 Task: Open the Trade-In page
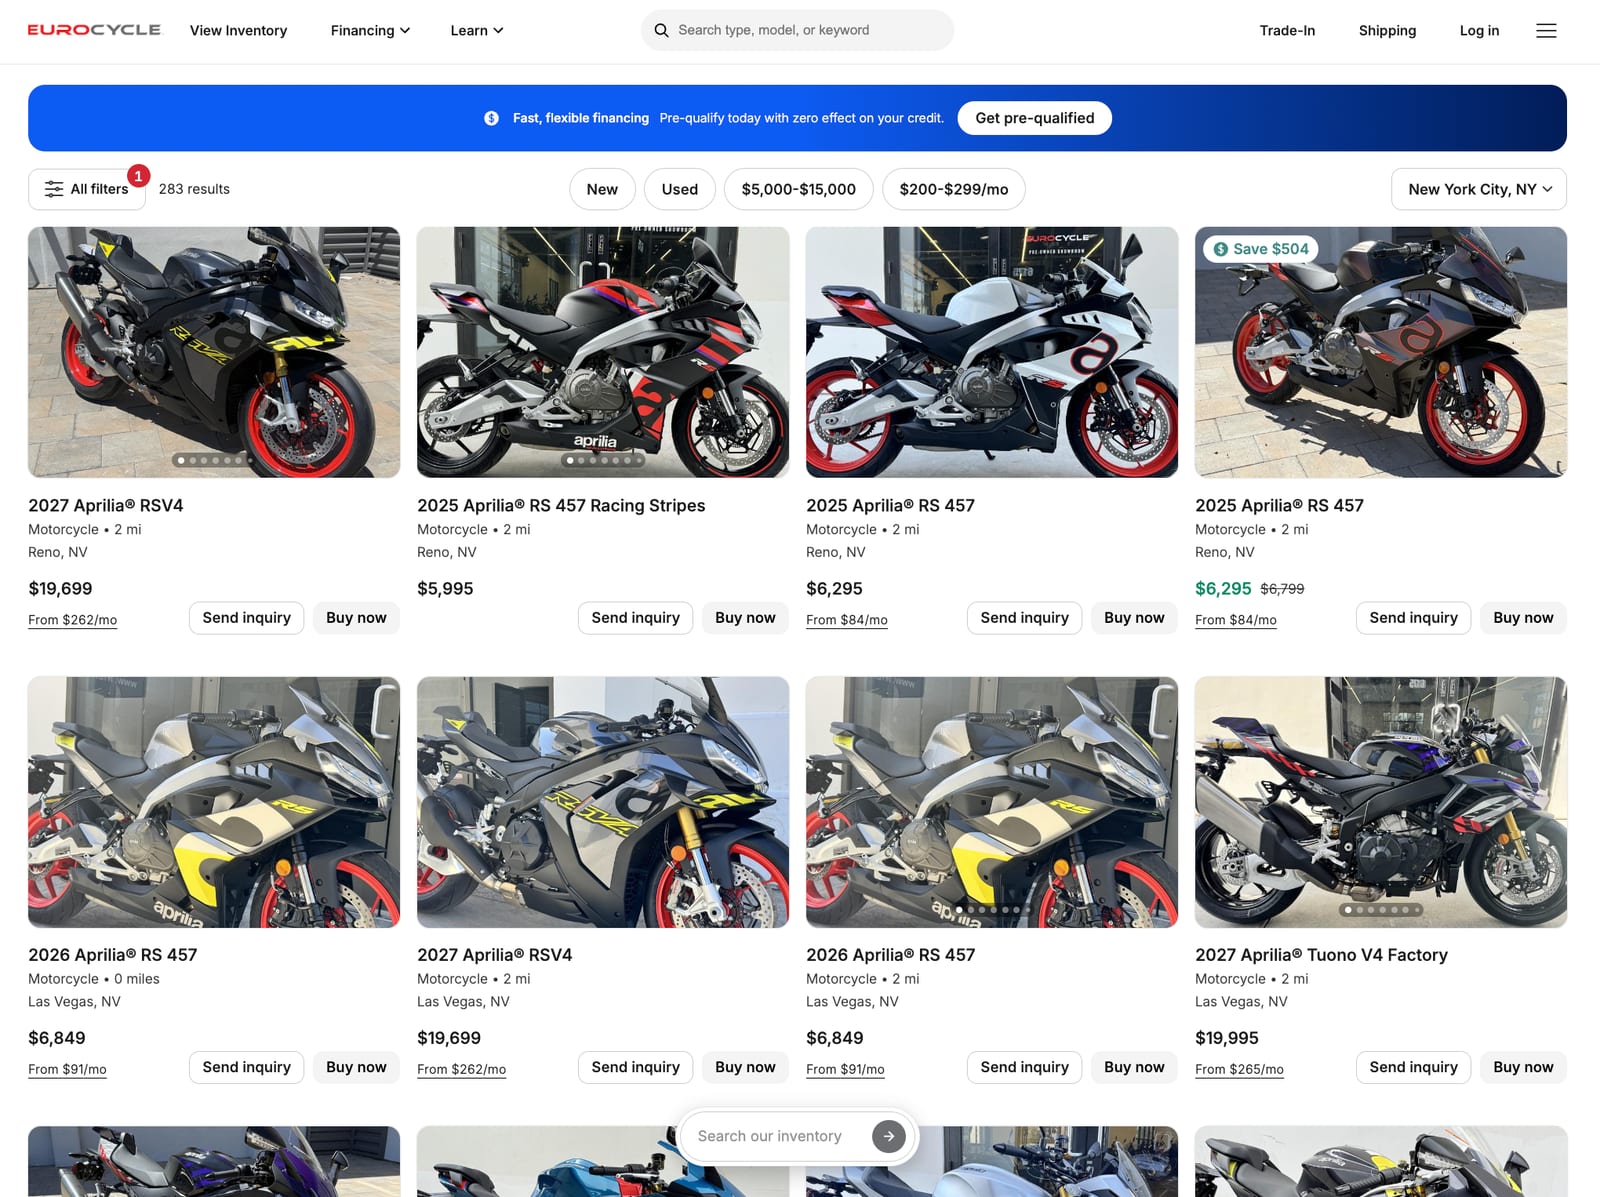pyautogui.click(x=1287, y=30)
